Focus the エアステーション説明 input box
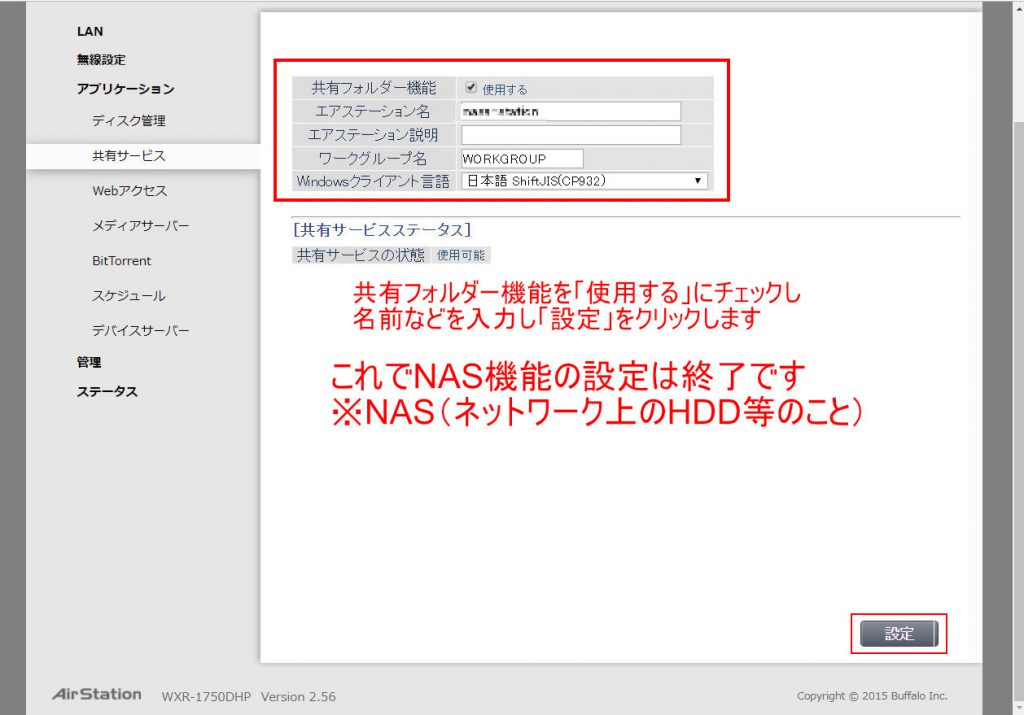This screenshot has width=1024, height=715. (570, 135)
